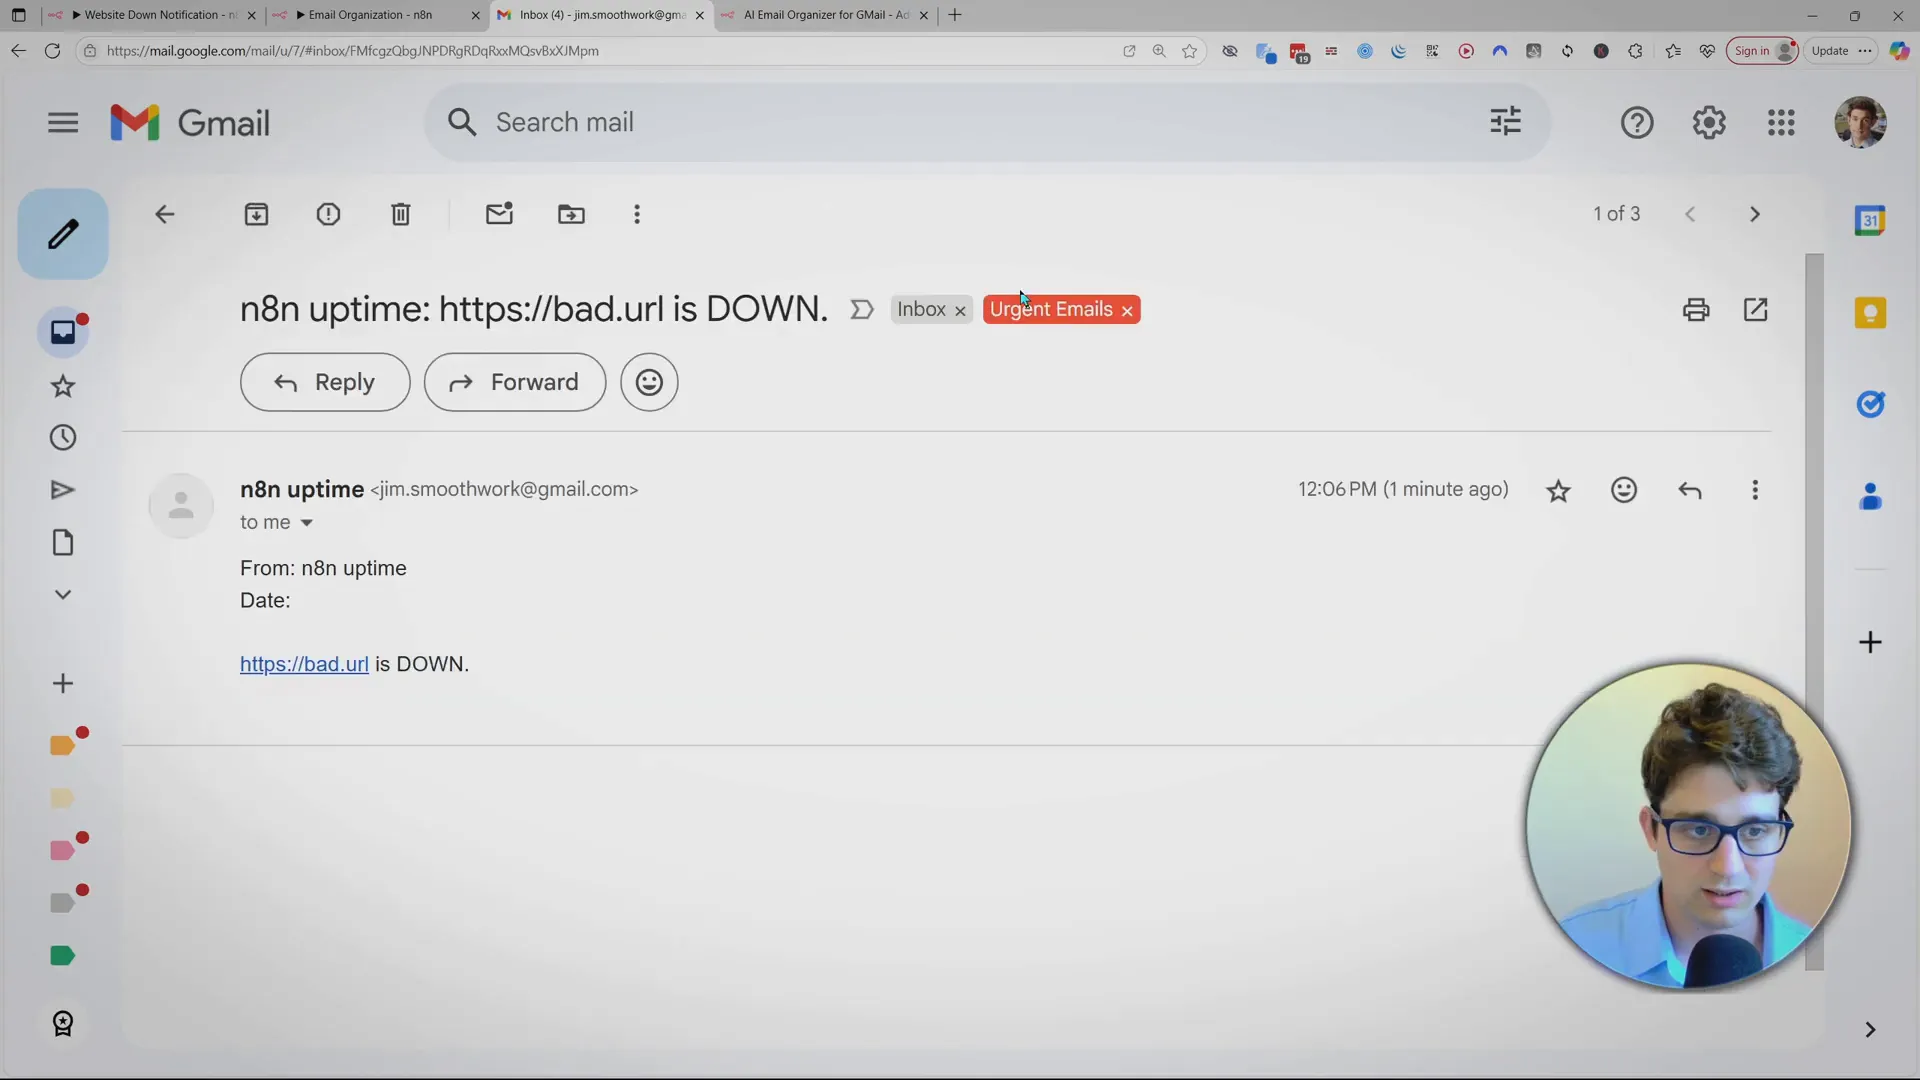This screenshot has height=1080, width=1920.
Task: Archive this email
Action: point(257,214)
